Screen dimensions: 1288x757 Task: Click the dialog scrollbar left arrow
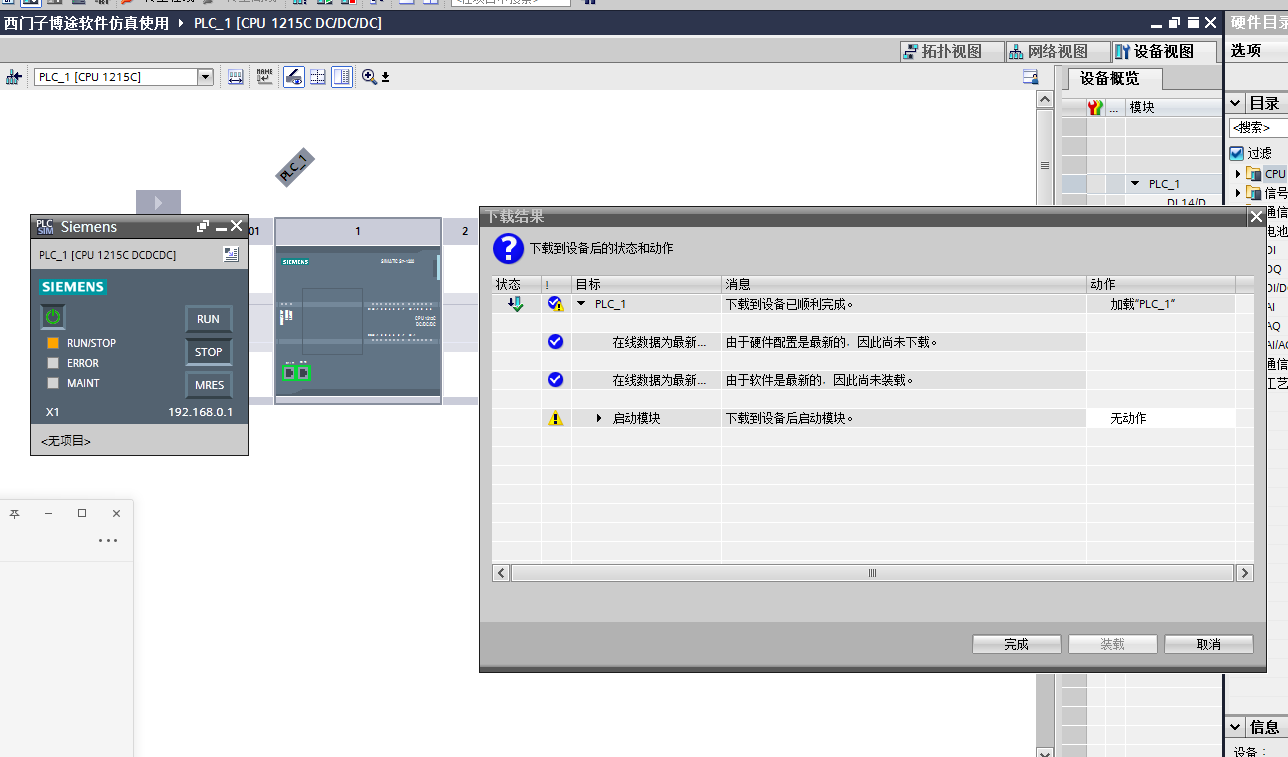tap(501, 573)
